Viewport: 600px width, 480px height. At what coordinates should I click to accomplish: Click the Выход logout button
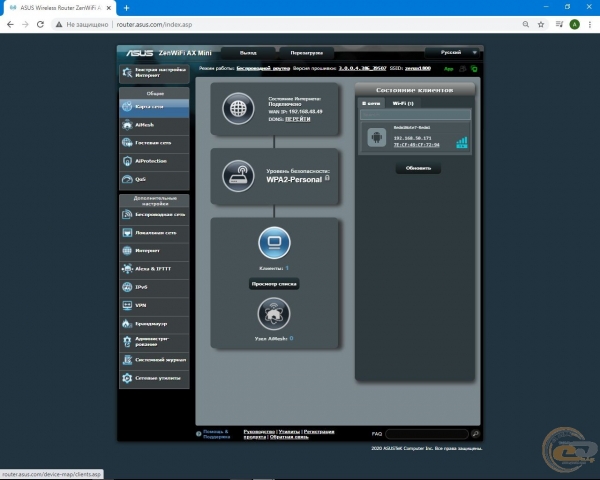point(248,53)
